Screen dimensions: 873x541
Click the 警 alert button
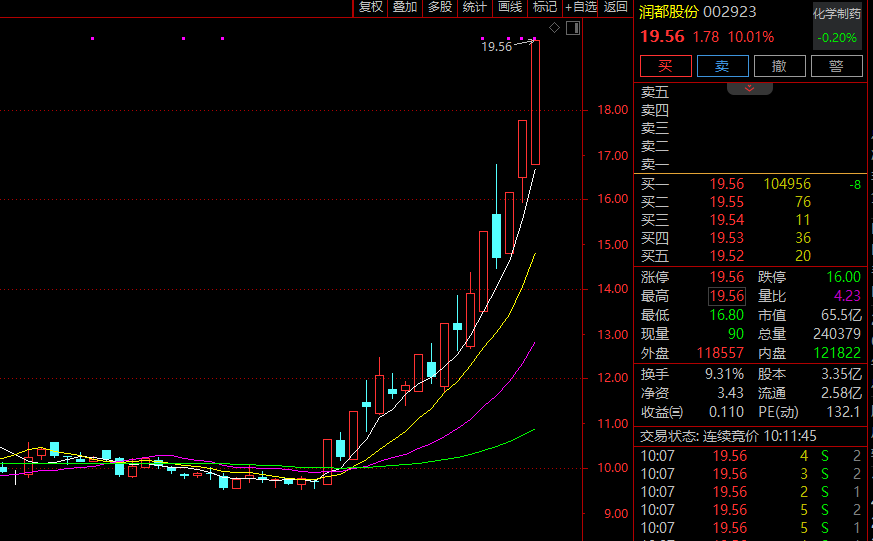coord(836,66)
